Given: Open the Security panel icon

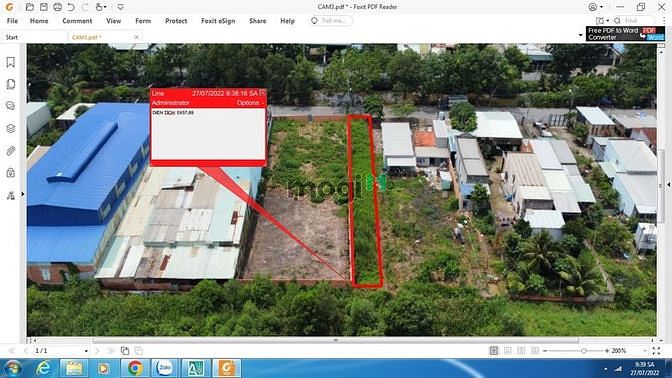Looking at the screenshot, I should (x=11, y=173).
